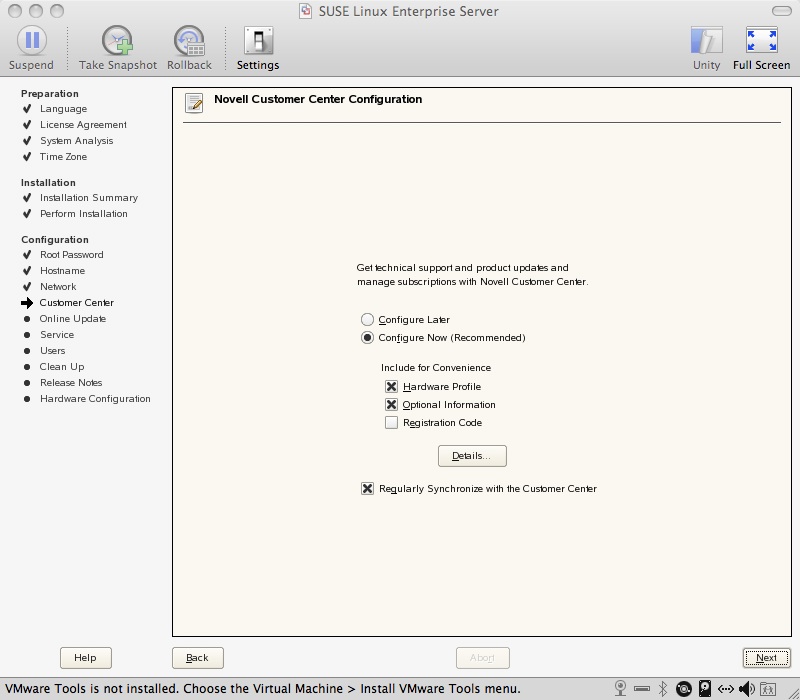The width and height of the screenshot is (800, 700).
Task: Click 'Include for Convenience' label
Action: coord(436,367)
